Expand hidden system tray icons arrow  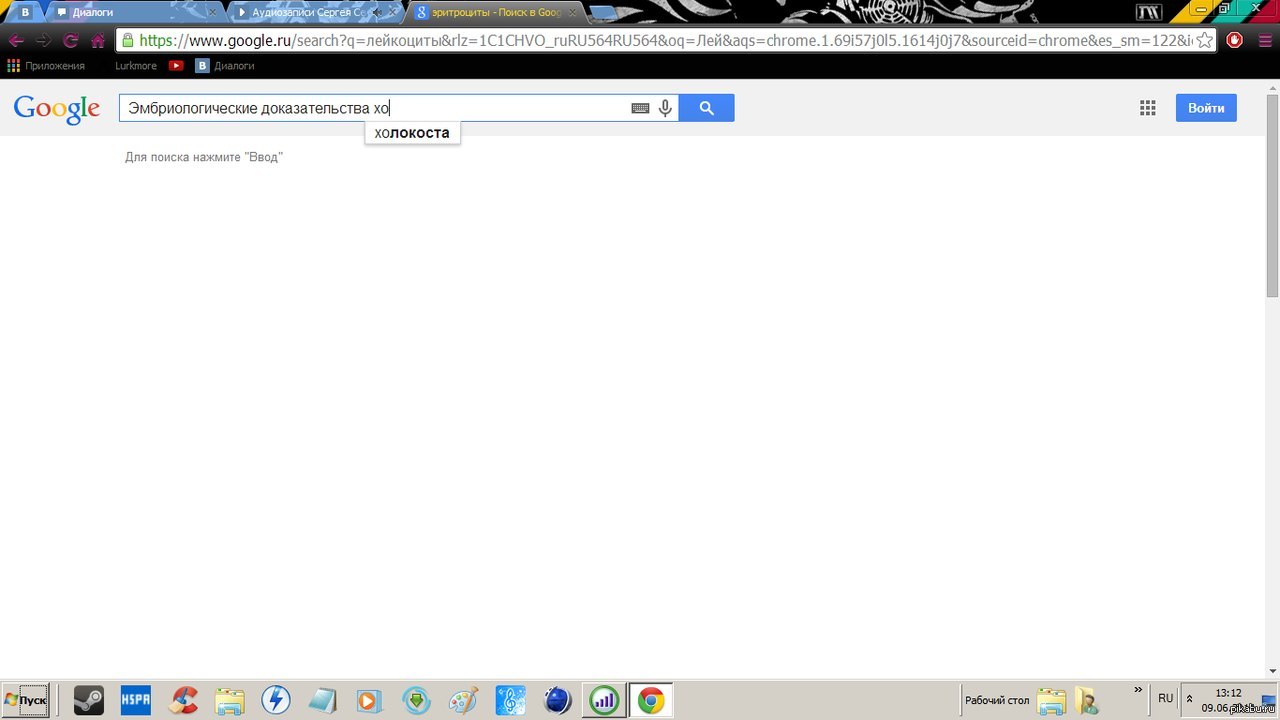click(1189, 699)
